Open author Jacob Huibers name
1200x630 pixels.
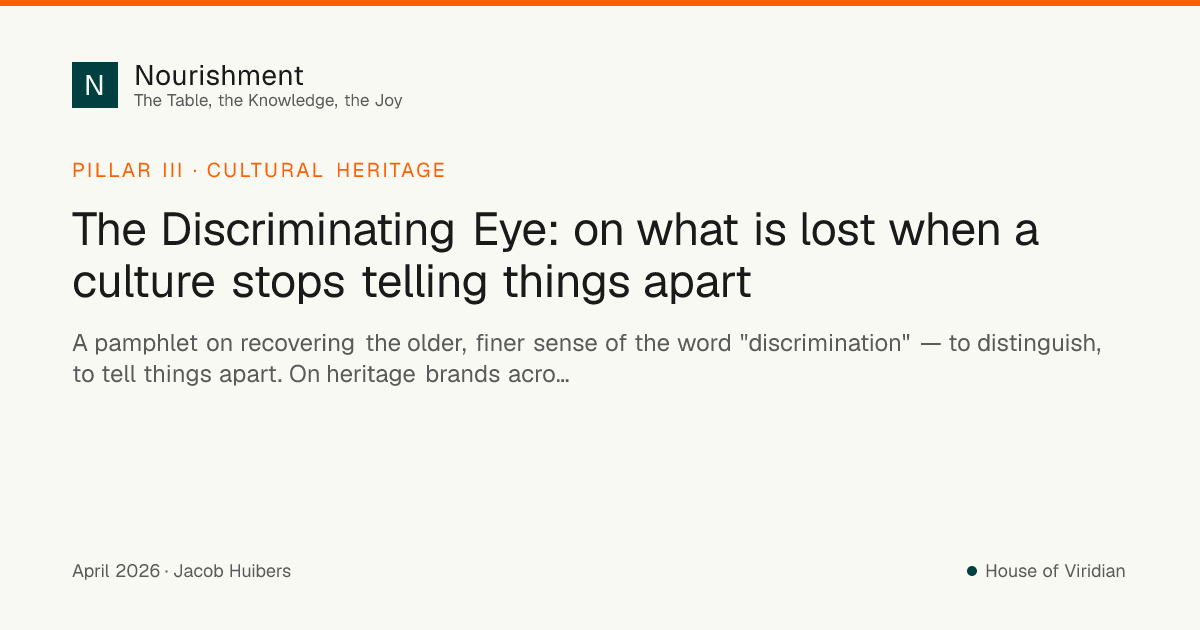[x=232, y=571]
